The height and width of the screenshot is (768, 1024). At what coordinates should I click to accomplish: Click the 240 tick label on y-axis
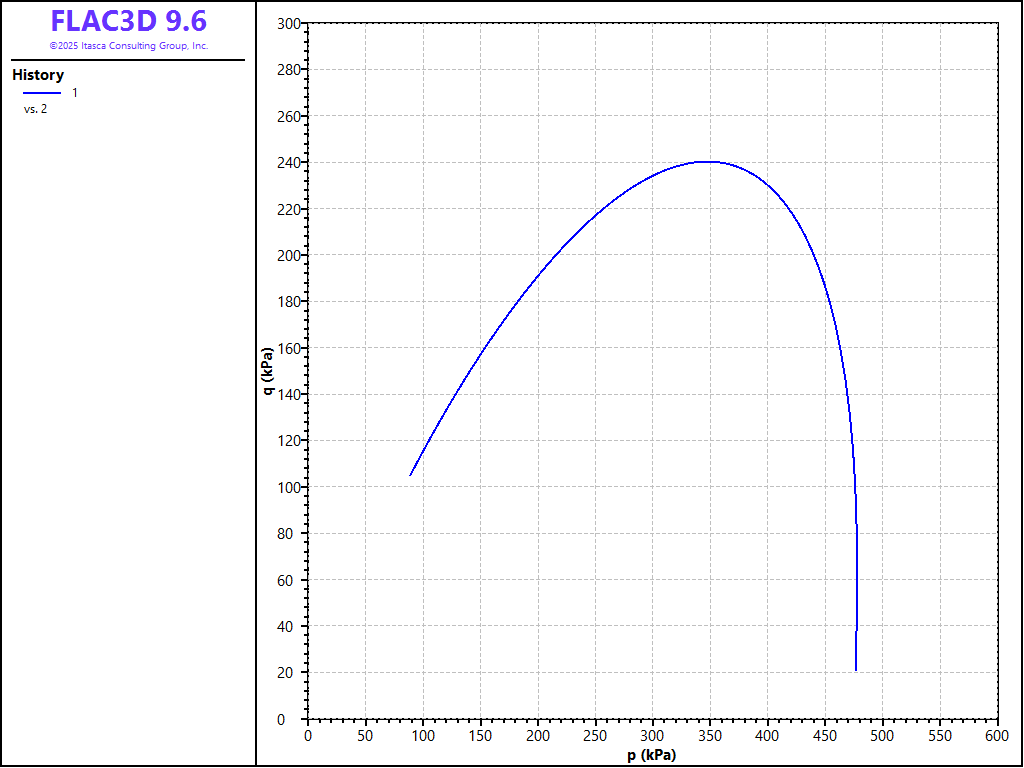[288, 163]
